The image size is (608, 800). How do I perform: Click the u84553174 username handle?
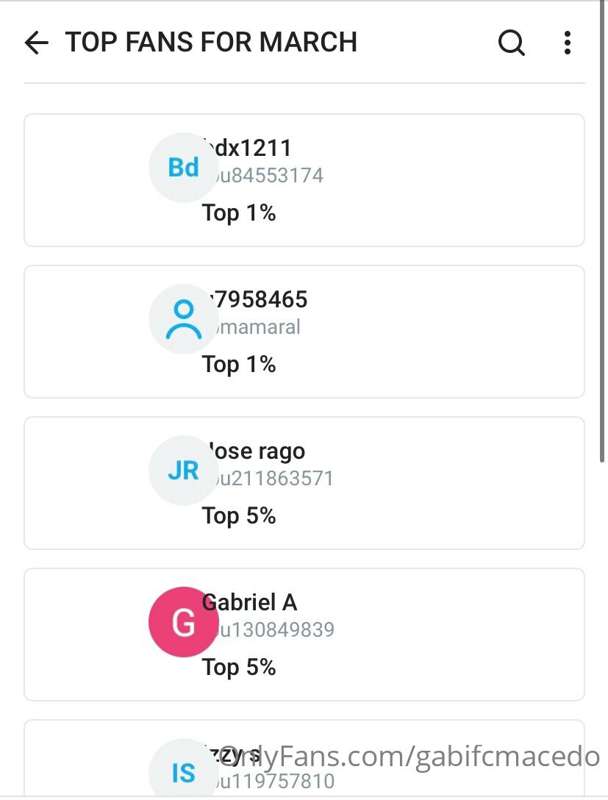pos(265,176)
